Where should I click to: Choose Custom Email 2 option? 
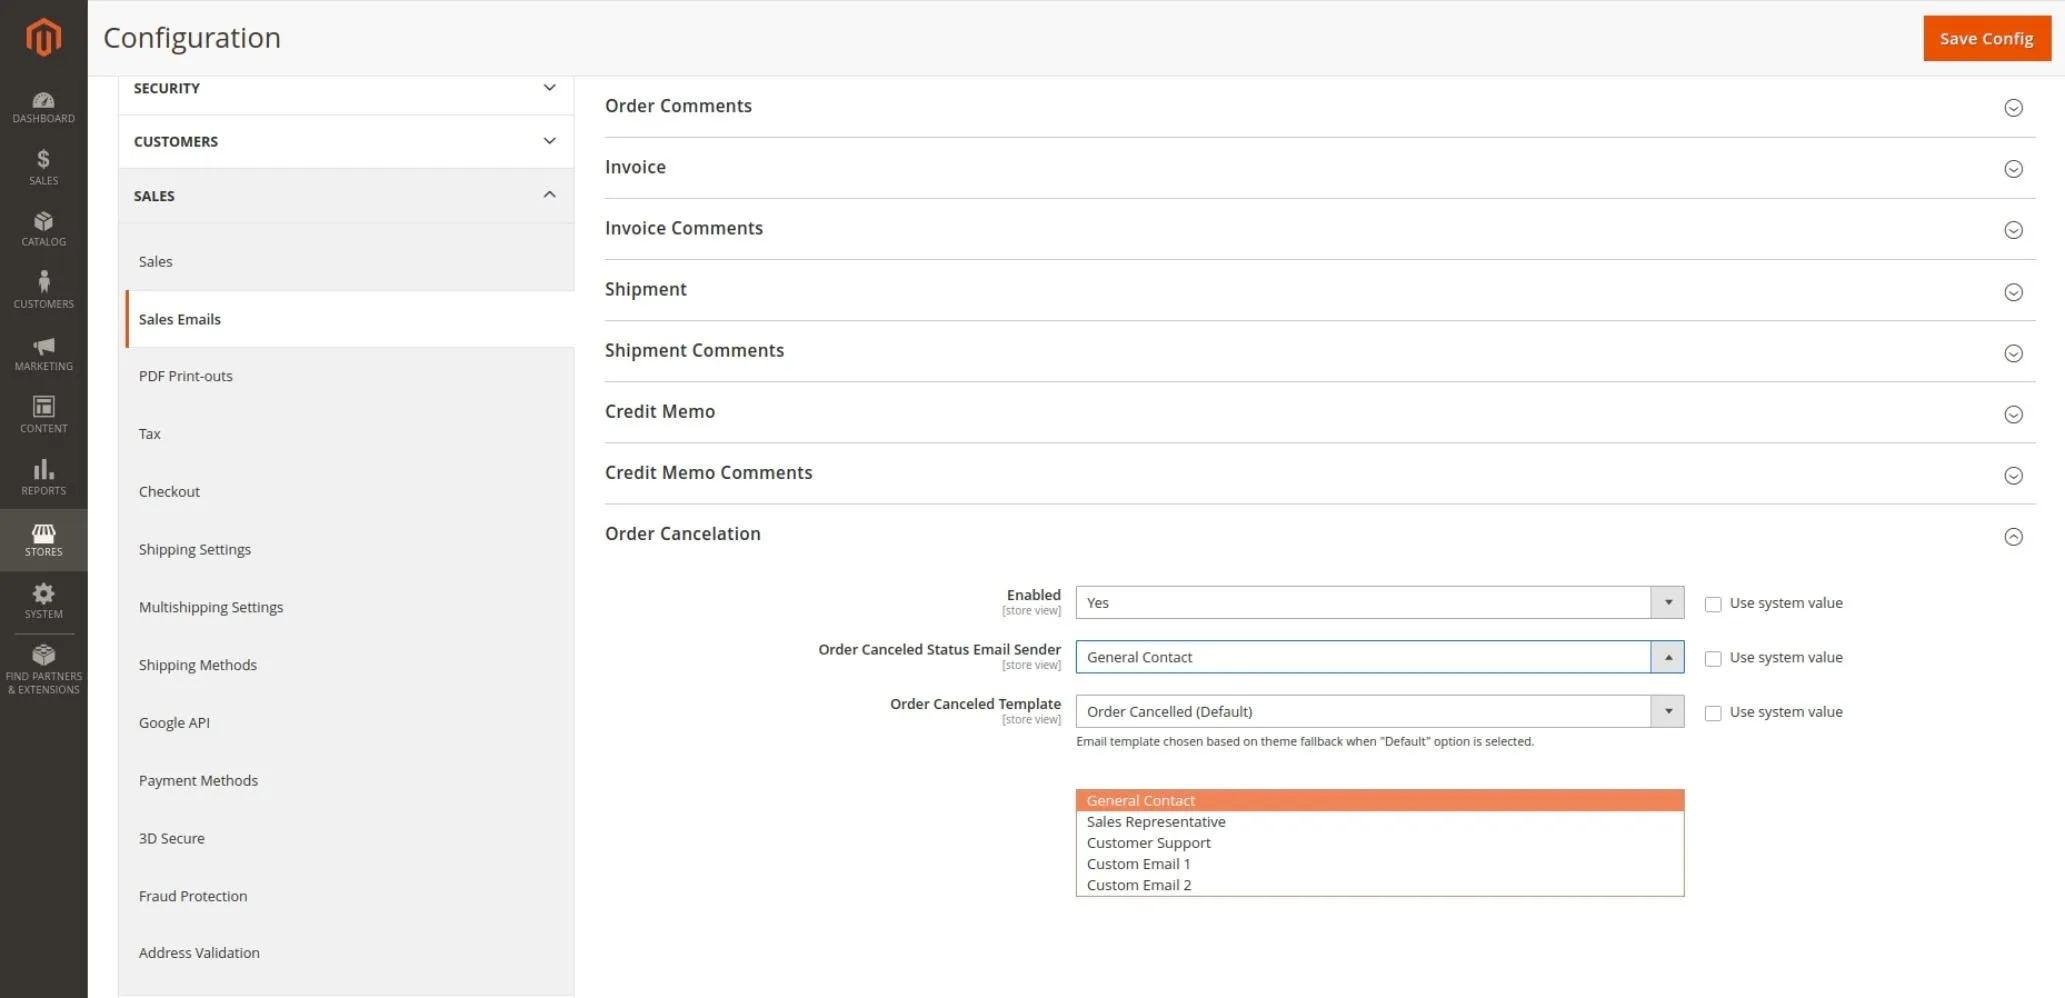[1138, 885]
